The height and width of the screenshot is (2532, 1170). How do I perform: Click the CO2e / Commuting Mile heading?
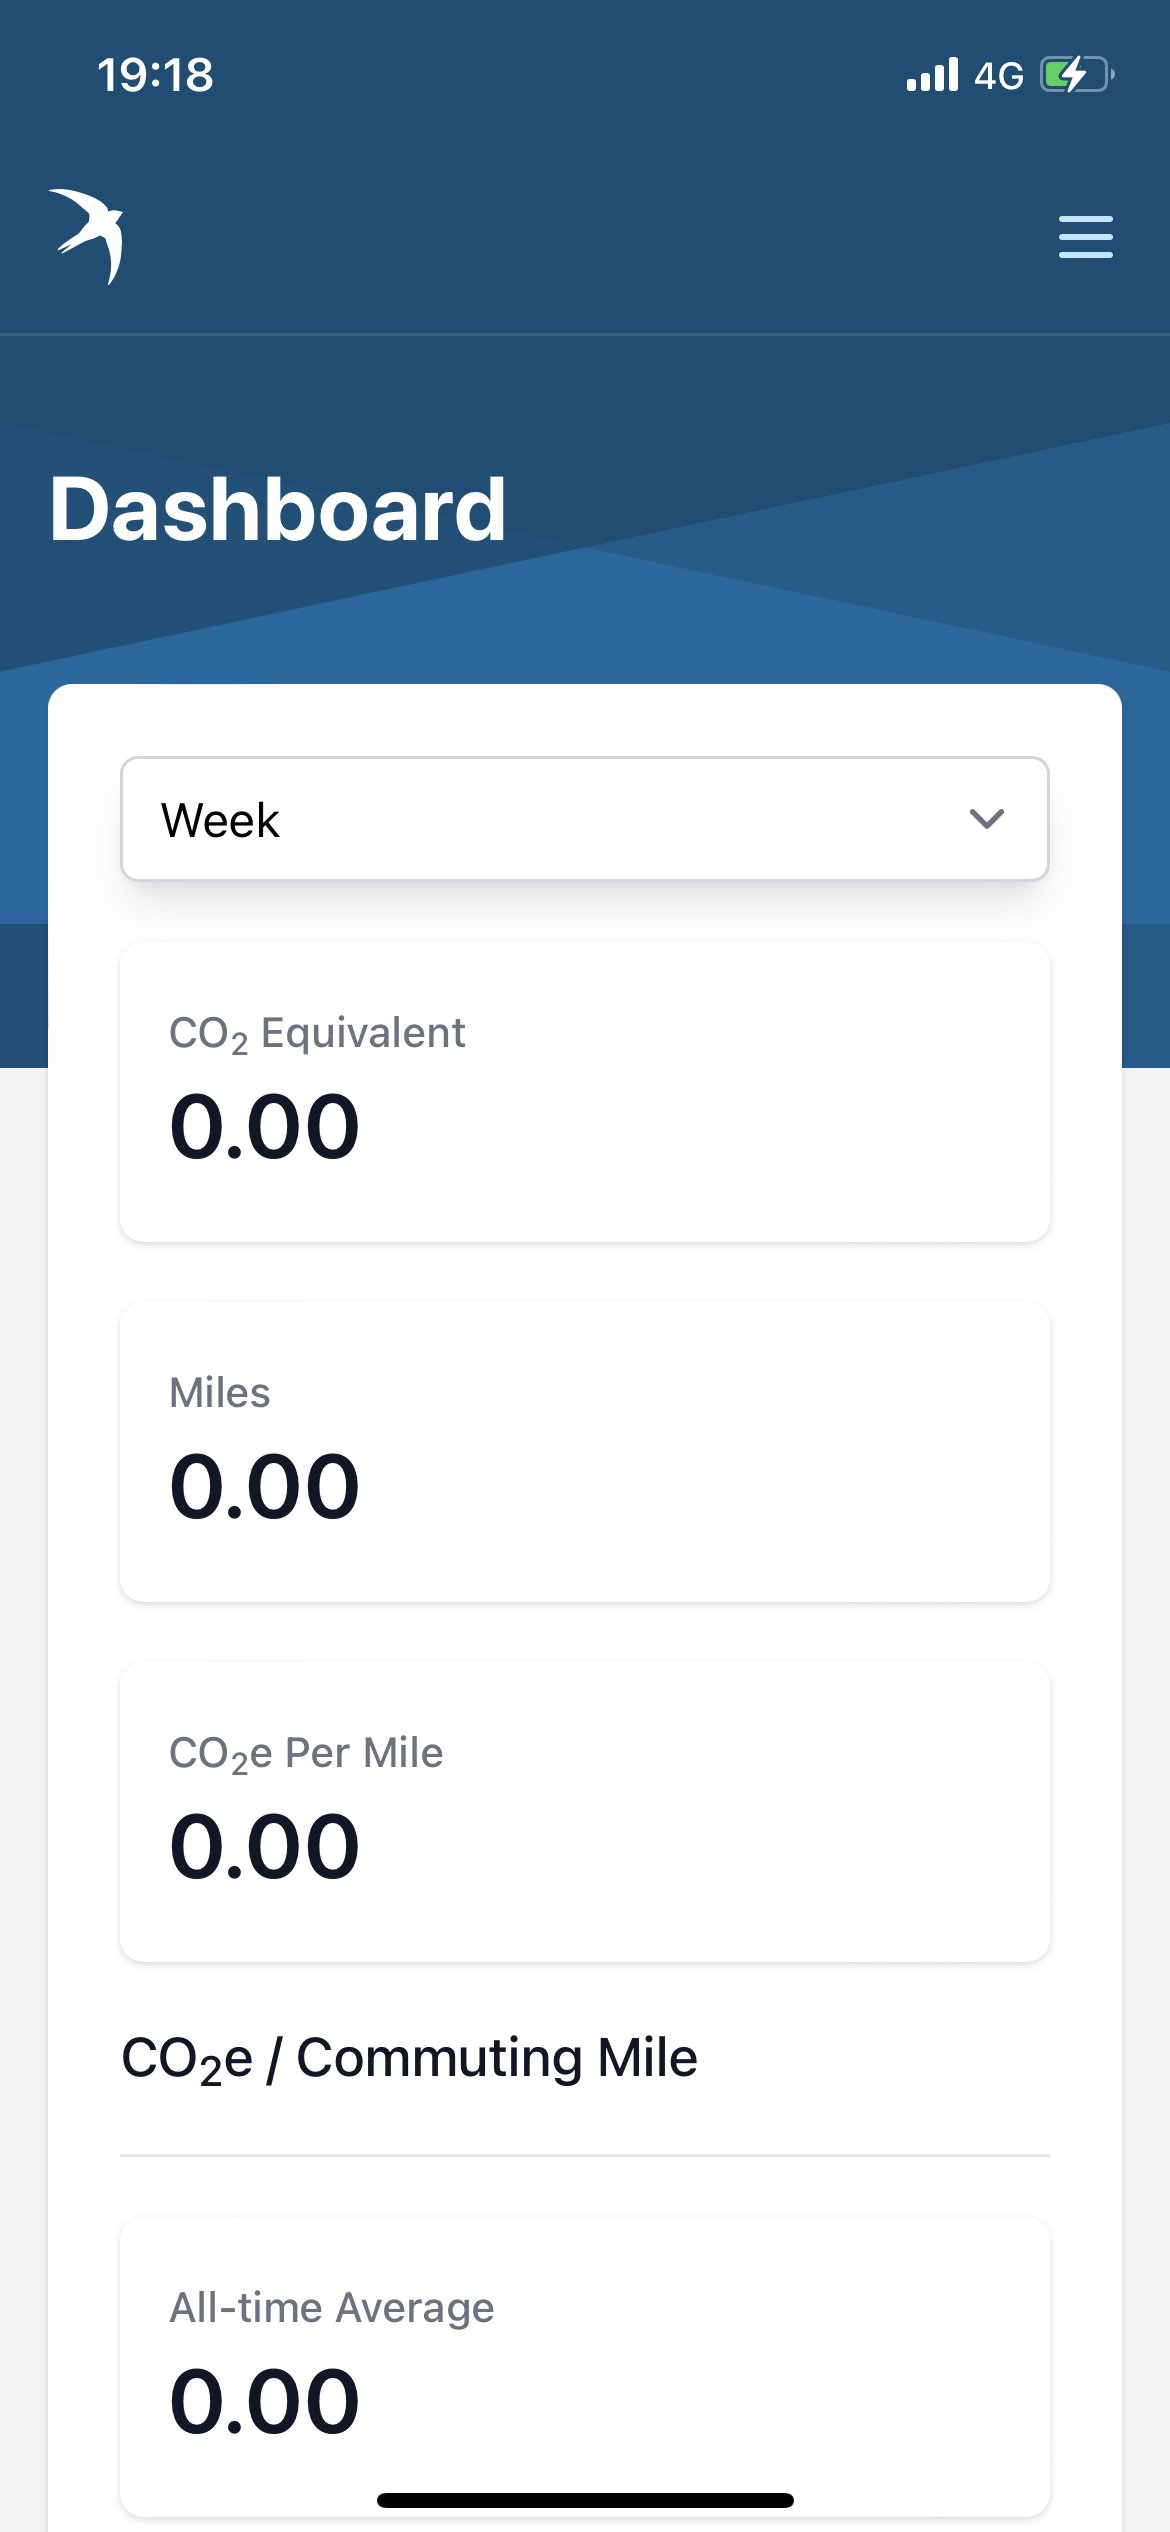pos(409,2059)
